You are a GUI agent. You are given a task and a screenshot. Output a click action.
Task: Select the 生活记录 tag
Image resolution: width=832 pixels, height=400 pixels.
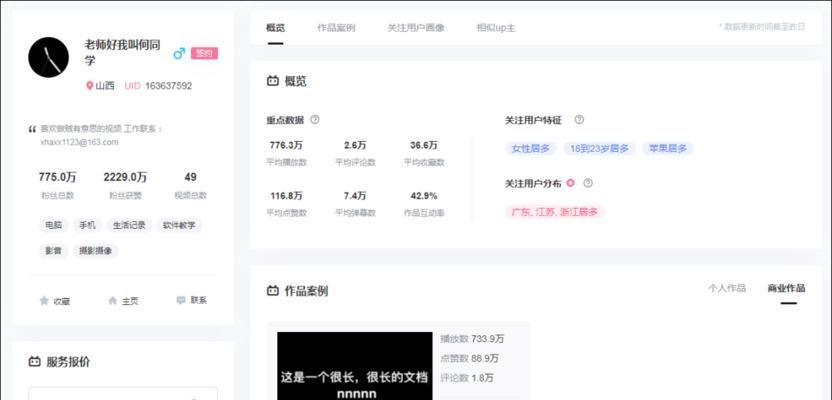pos(129,225)
